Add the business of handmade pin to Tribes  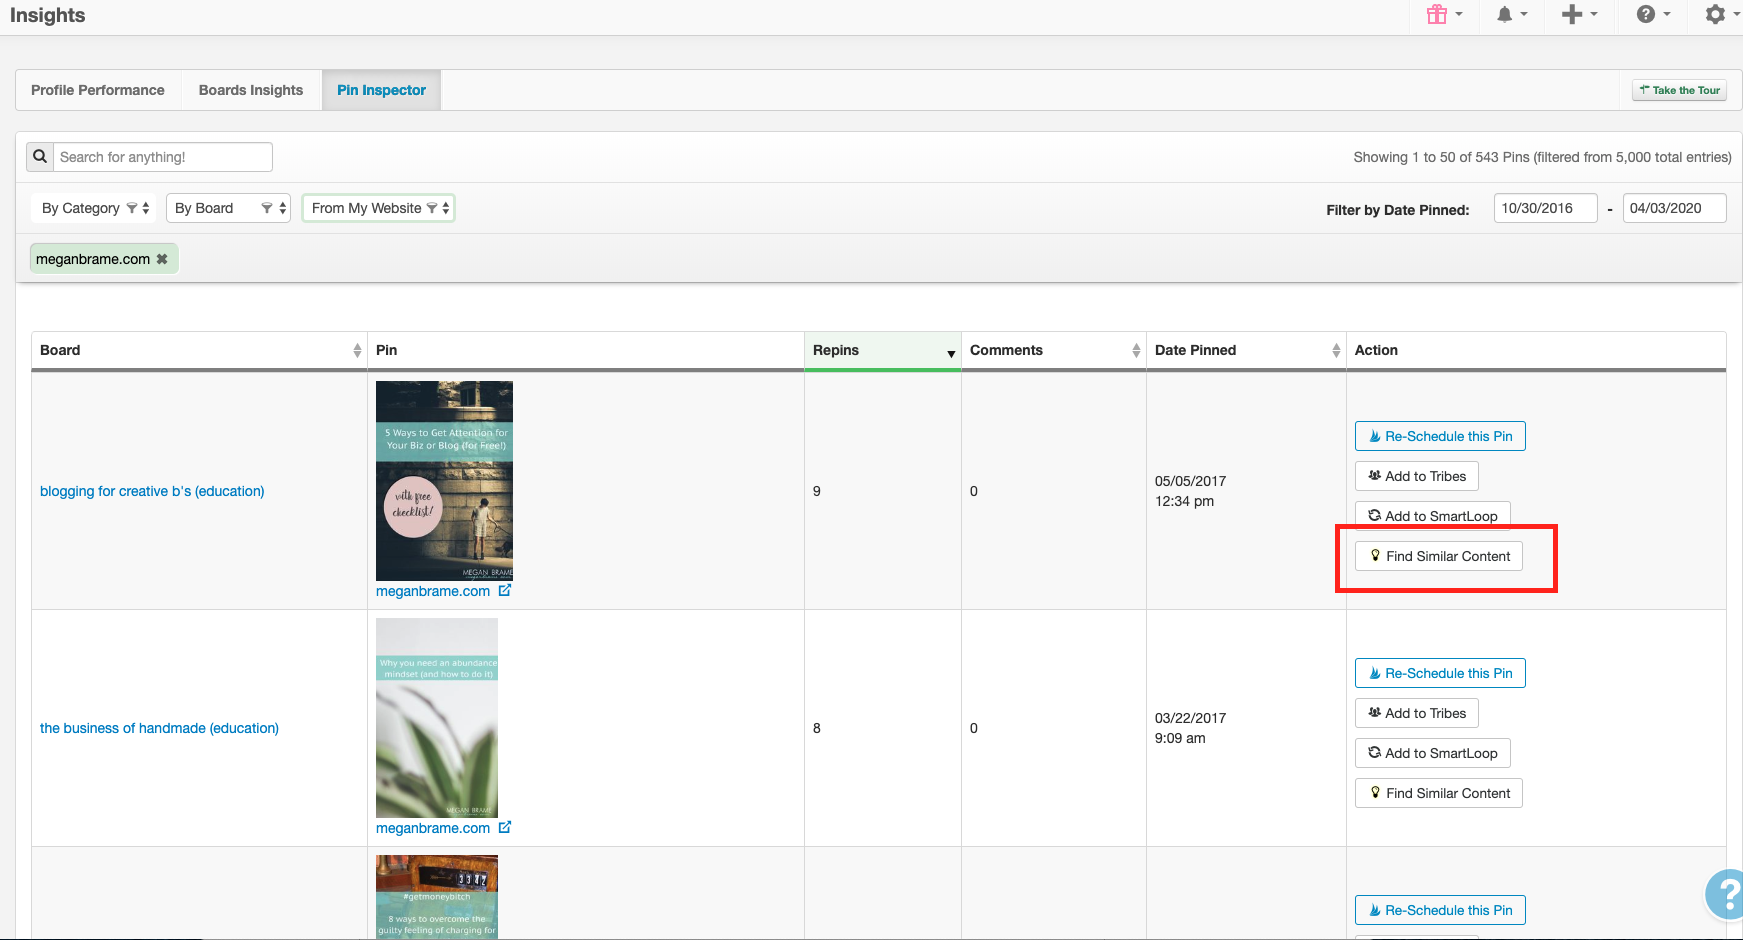(x=1416, y=713)
